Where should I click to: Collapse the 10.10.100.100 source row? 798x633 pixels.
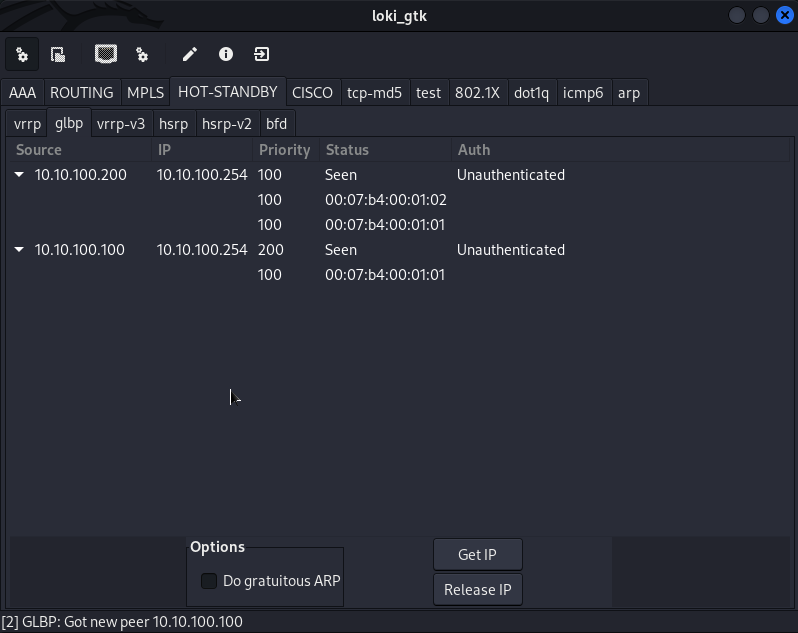pos(20,250)
